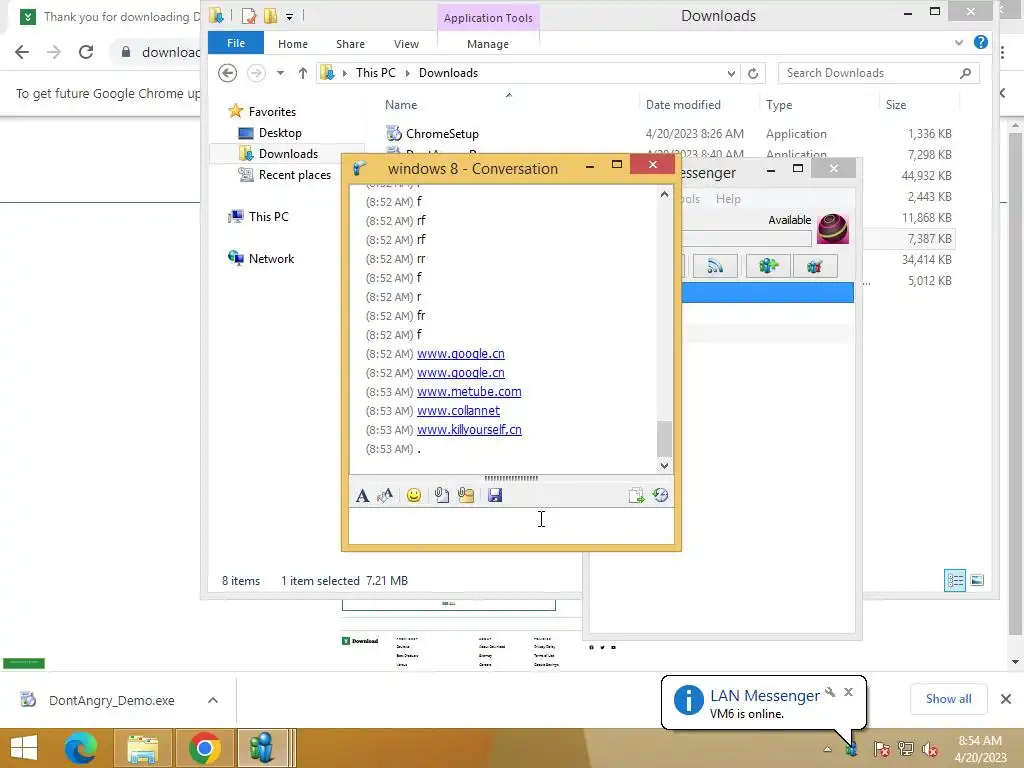Select Network in Explorer sidebar
The image size is (1024, 768).
271,259
